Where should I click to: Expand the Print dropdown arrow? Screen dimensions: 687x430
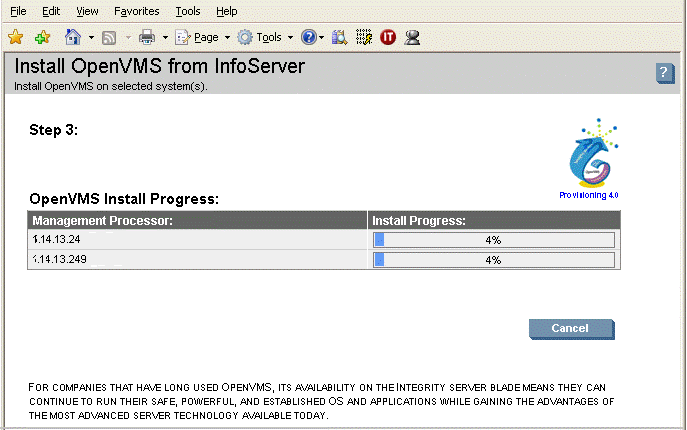pyautogui.click(x=165, y=38)
